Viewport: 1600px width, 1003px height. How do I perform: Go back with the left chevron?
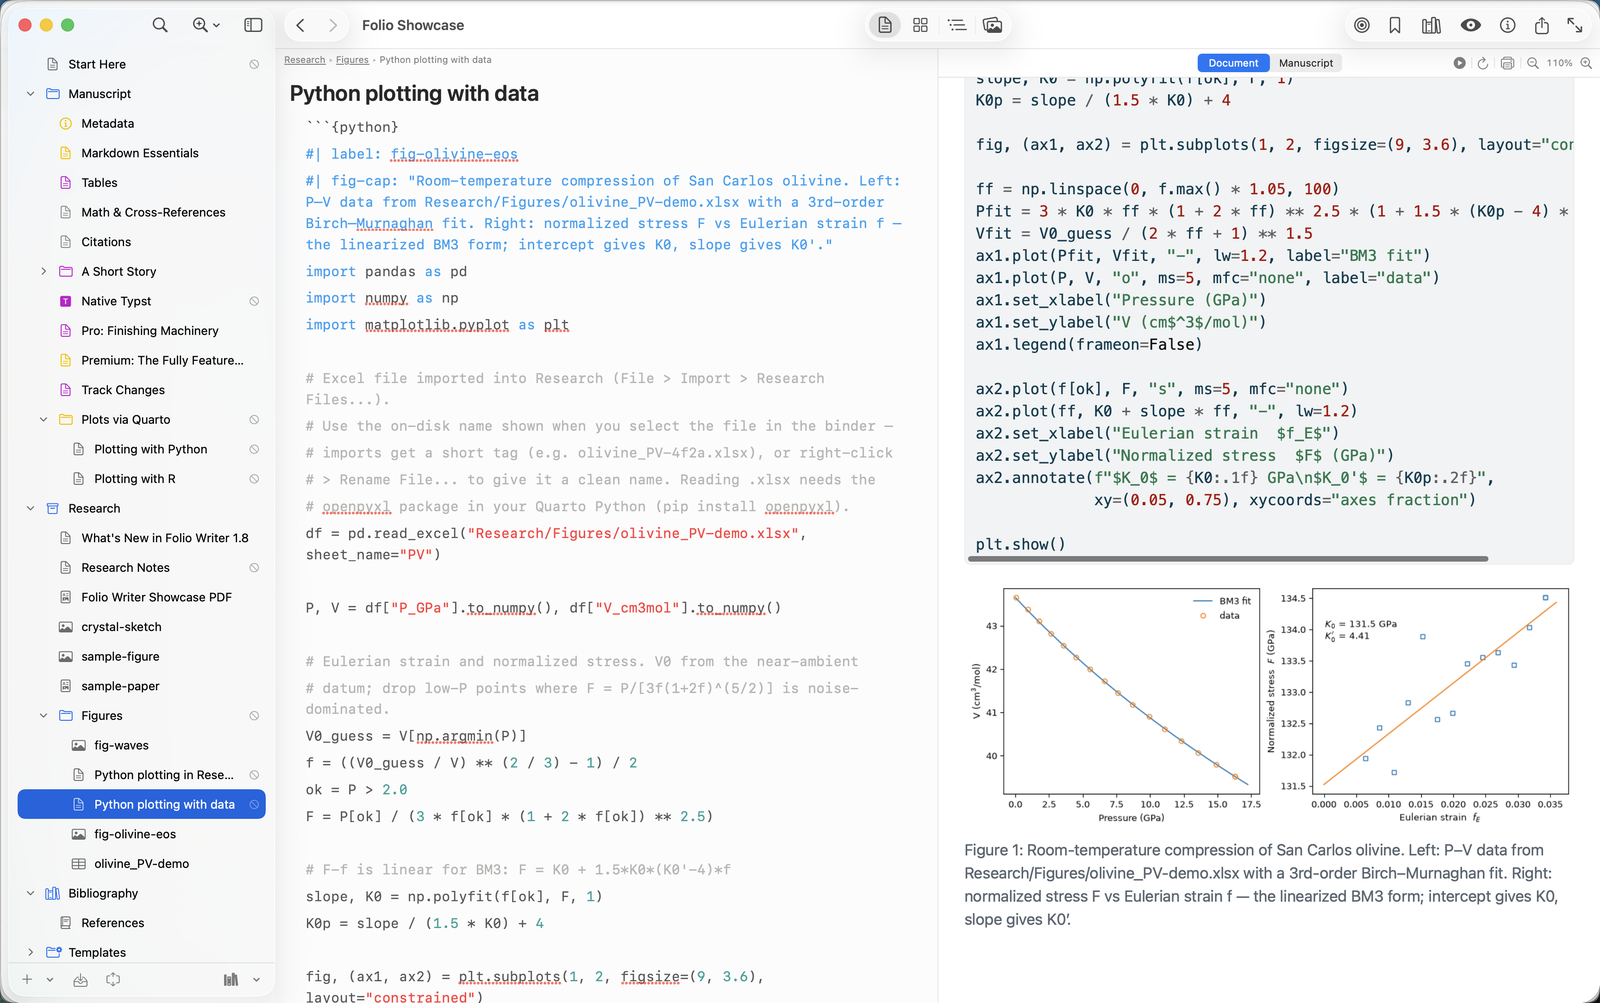[300, 25]
